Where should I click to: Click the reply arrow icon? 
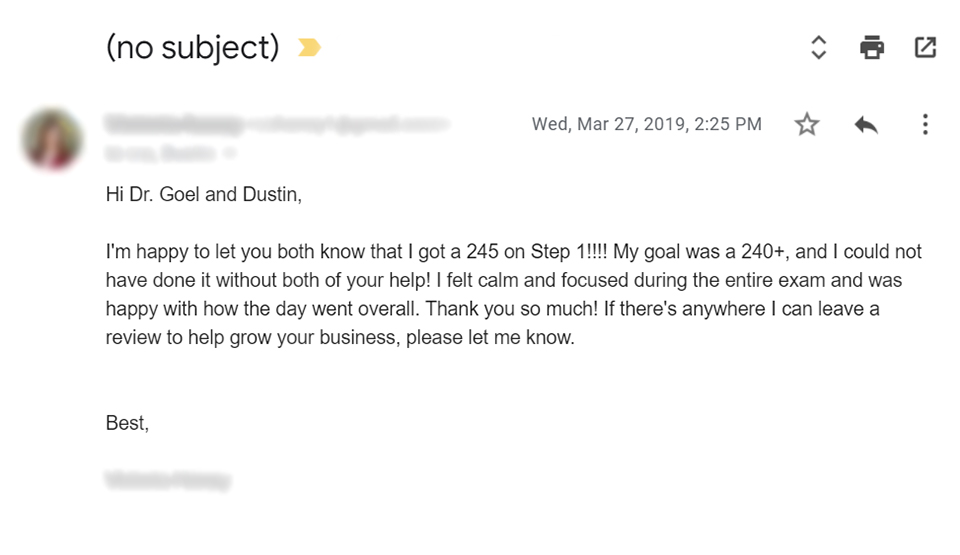coord(866,124)
